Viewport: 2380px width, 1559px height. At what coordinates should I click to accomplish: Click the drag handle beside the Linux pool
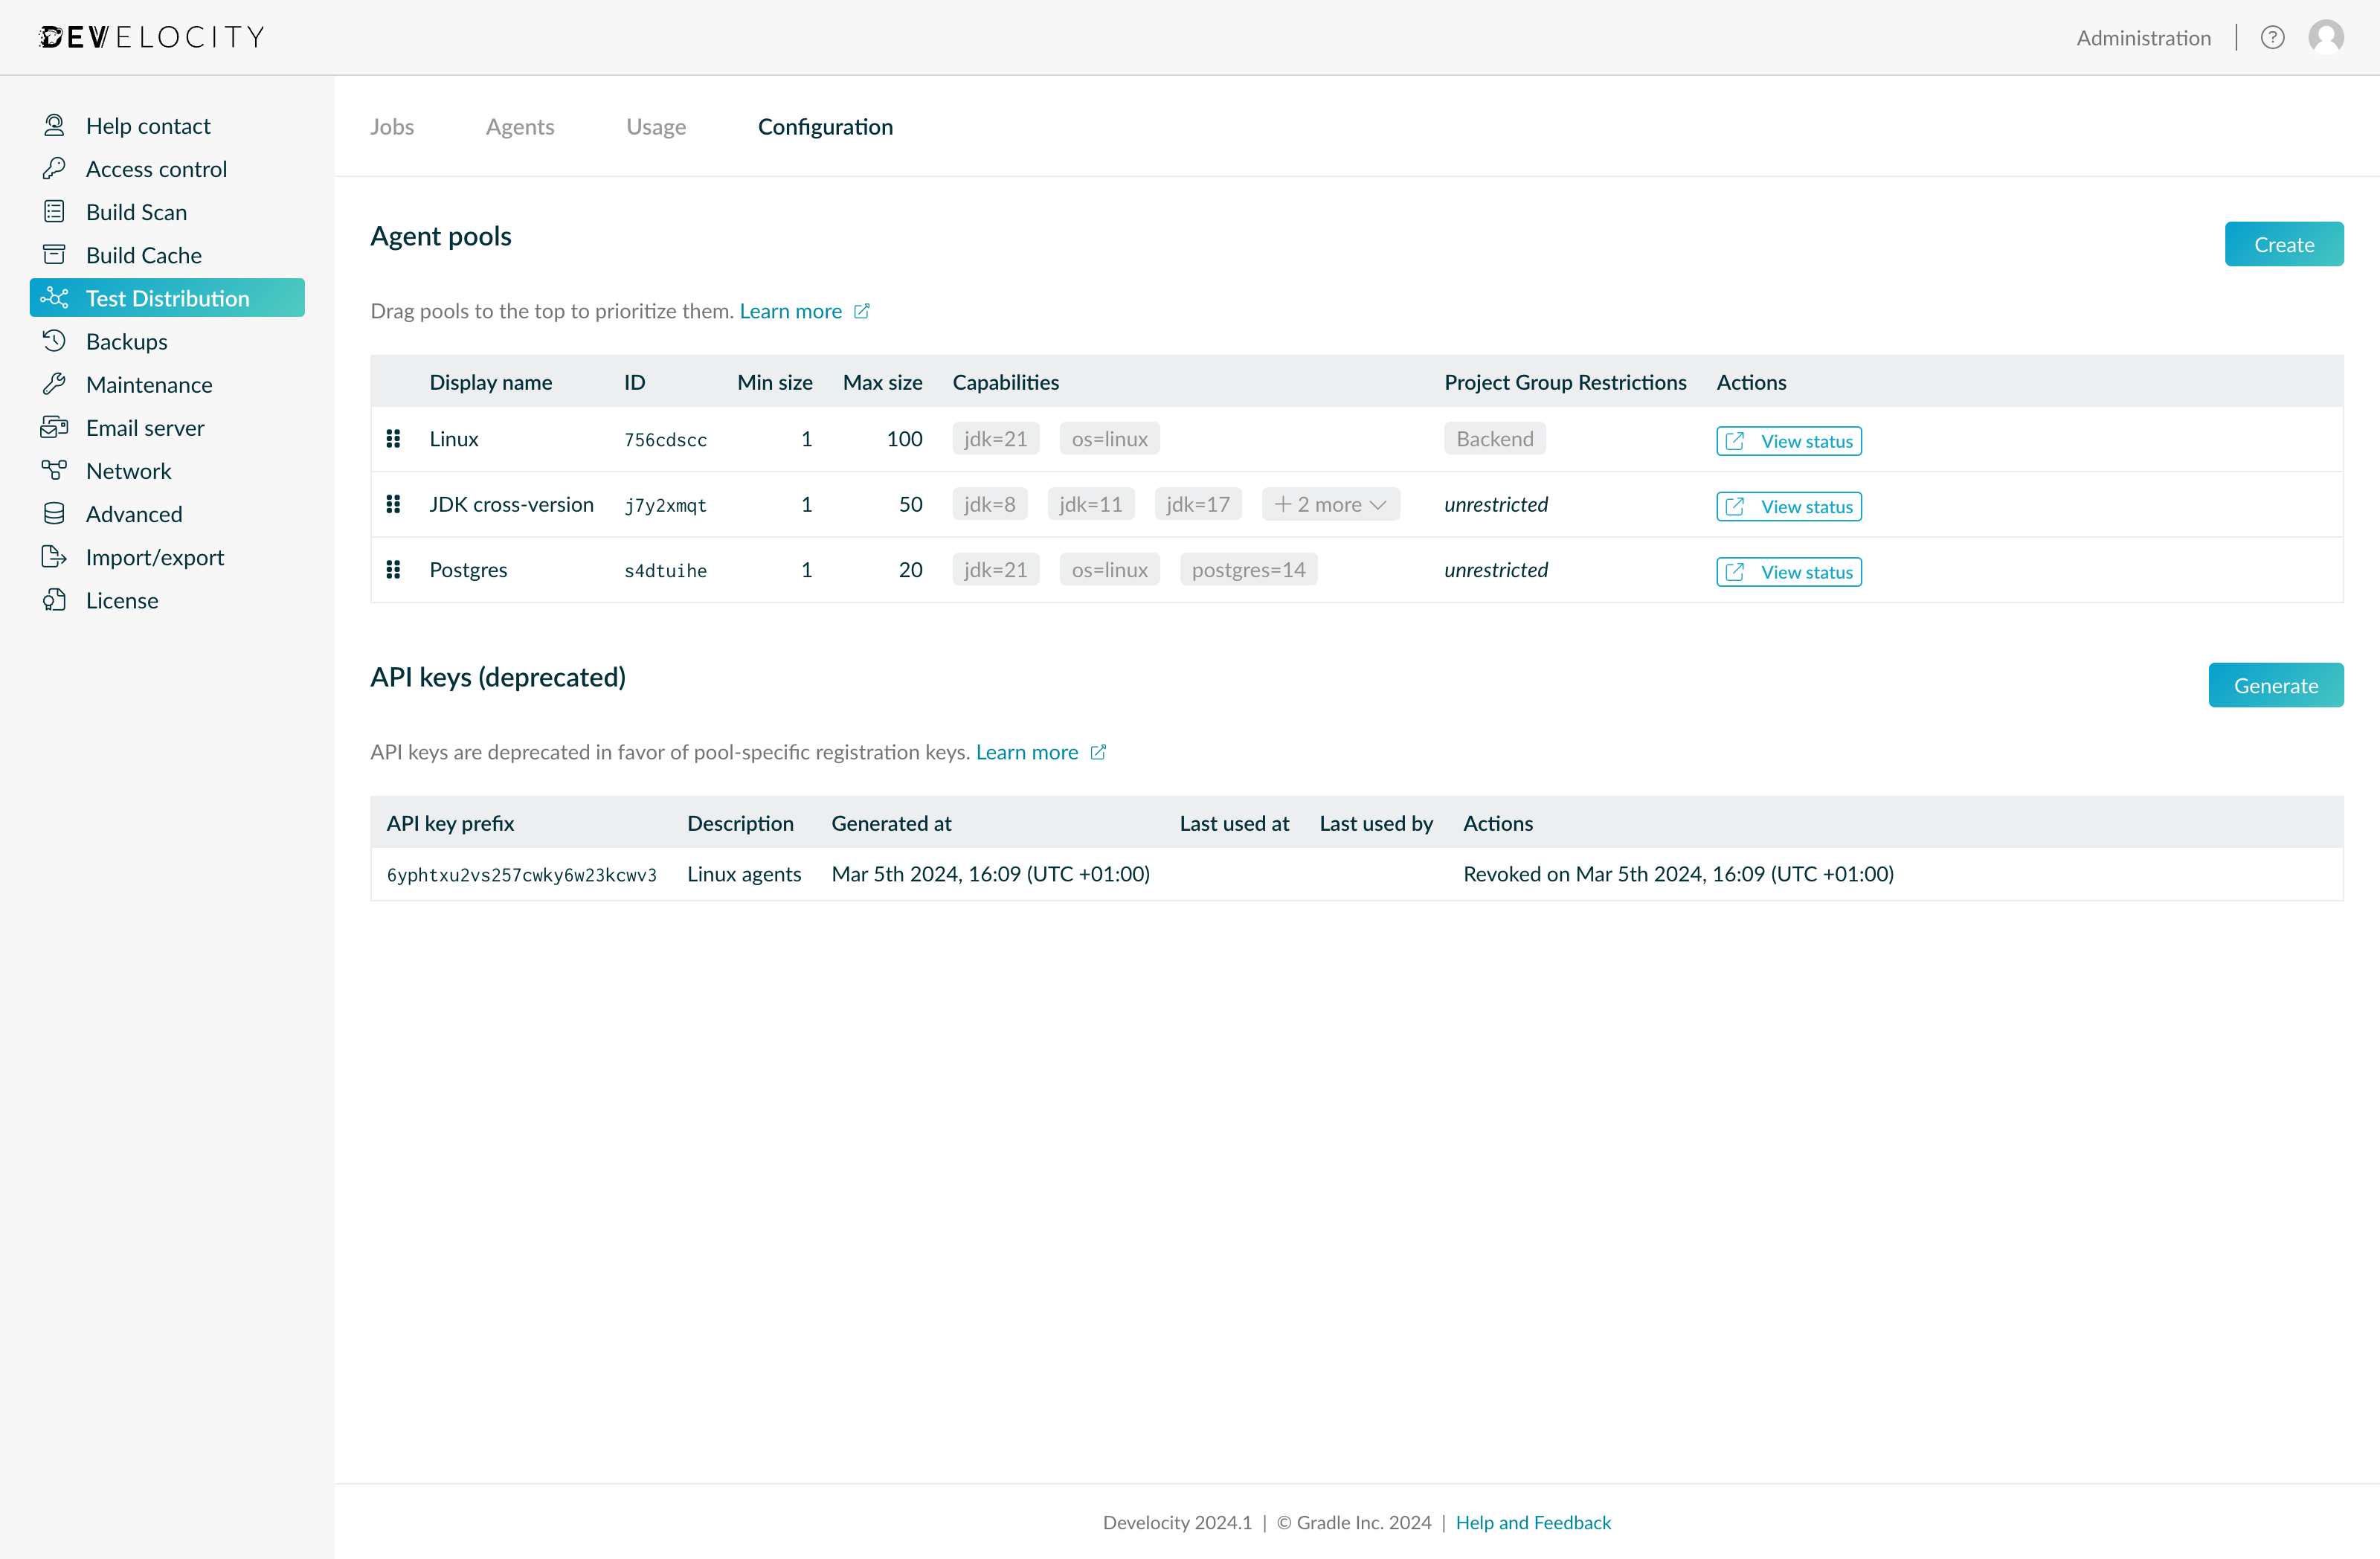click(393, 438)
